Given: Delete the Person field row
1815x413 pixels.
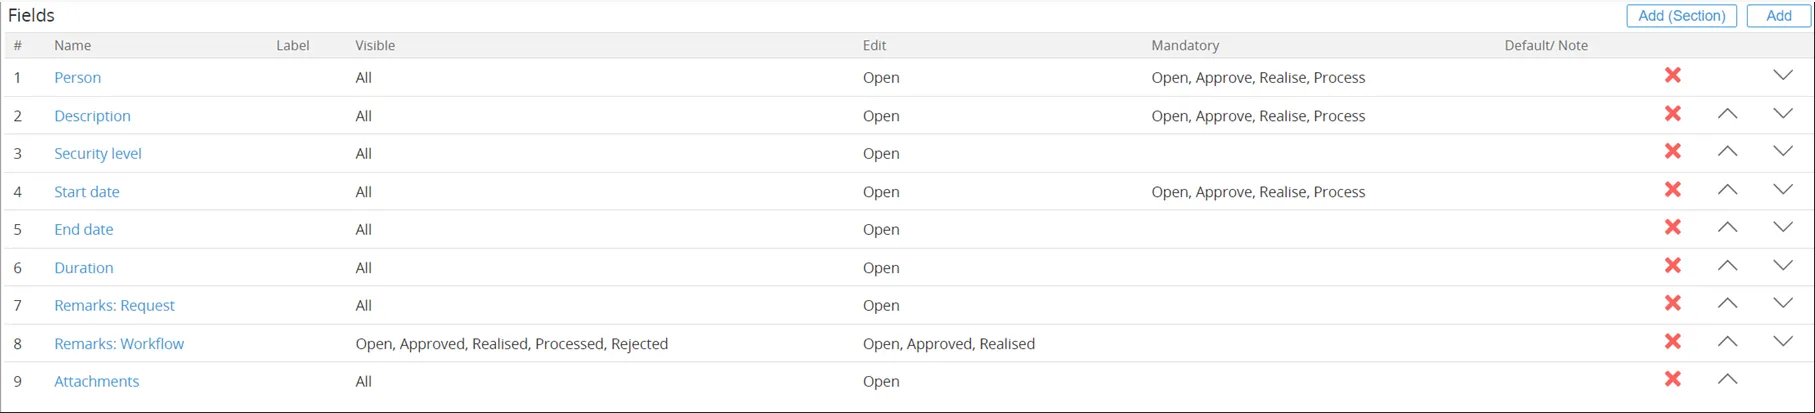Looking at the screenshot, I should click(1672, 76).
